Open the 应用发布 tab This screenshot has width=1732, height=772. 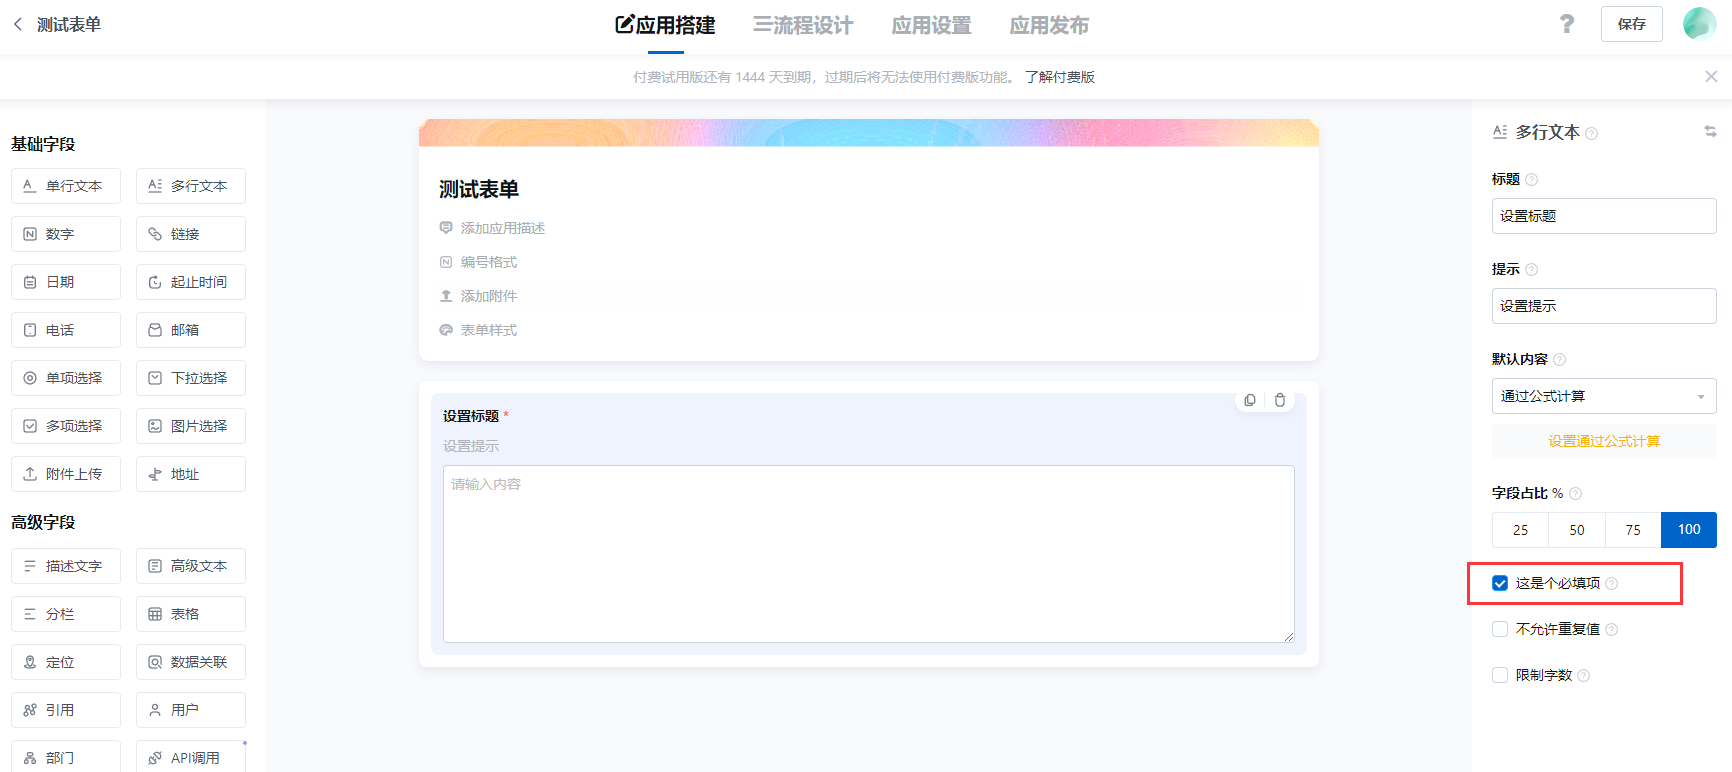(1049, 25)
